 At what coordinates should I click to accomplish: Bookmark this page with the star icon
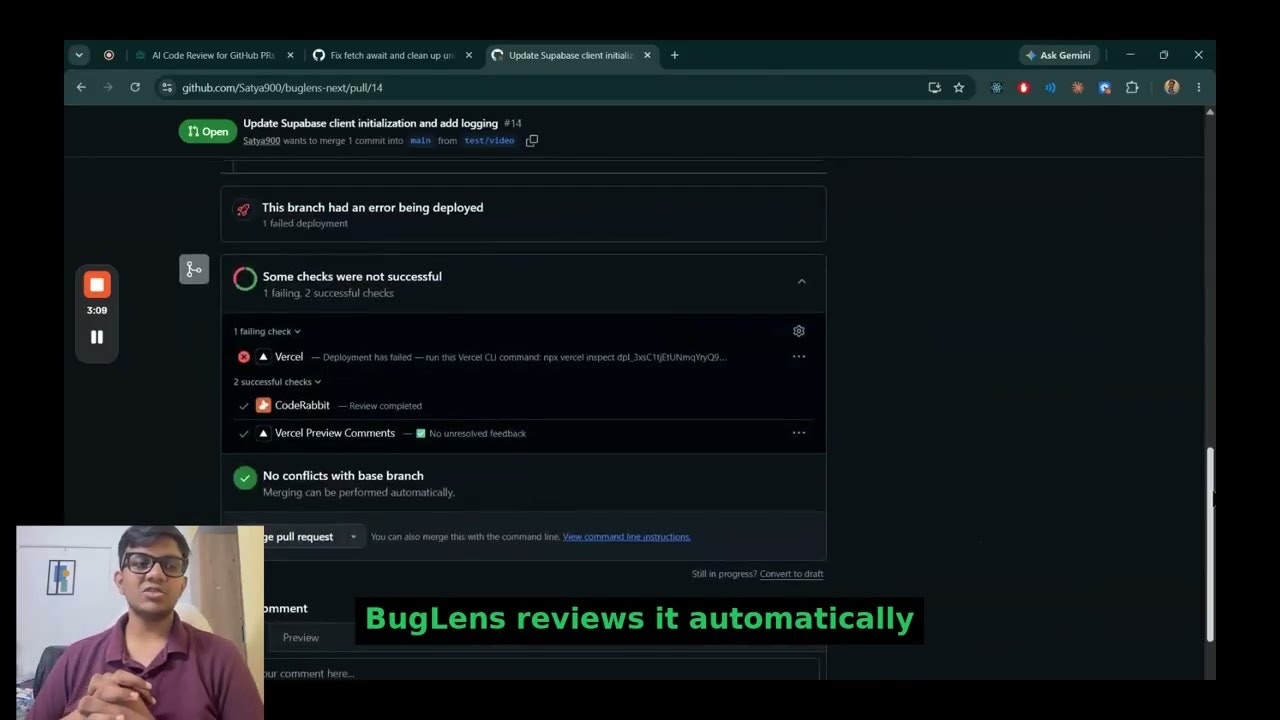pos(959,87)
